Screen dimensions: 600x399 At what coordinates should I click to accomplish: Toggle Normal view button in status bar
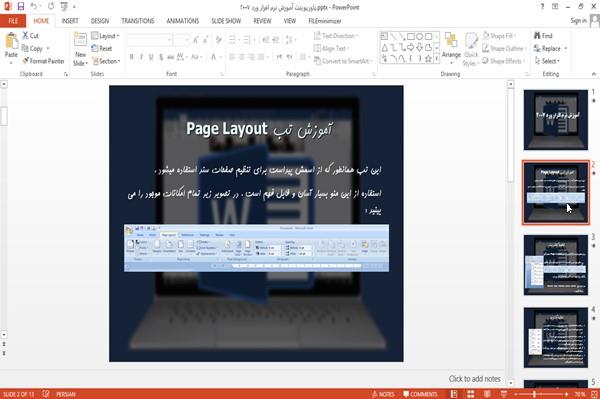pyautogui.click(x=454, y=394)
